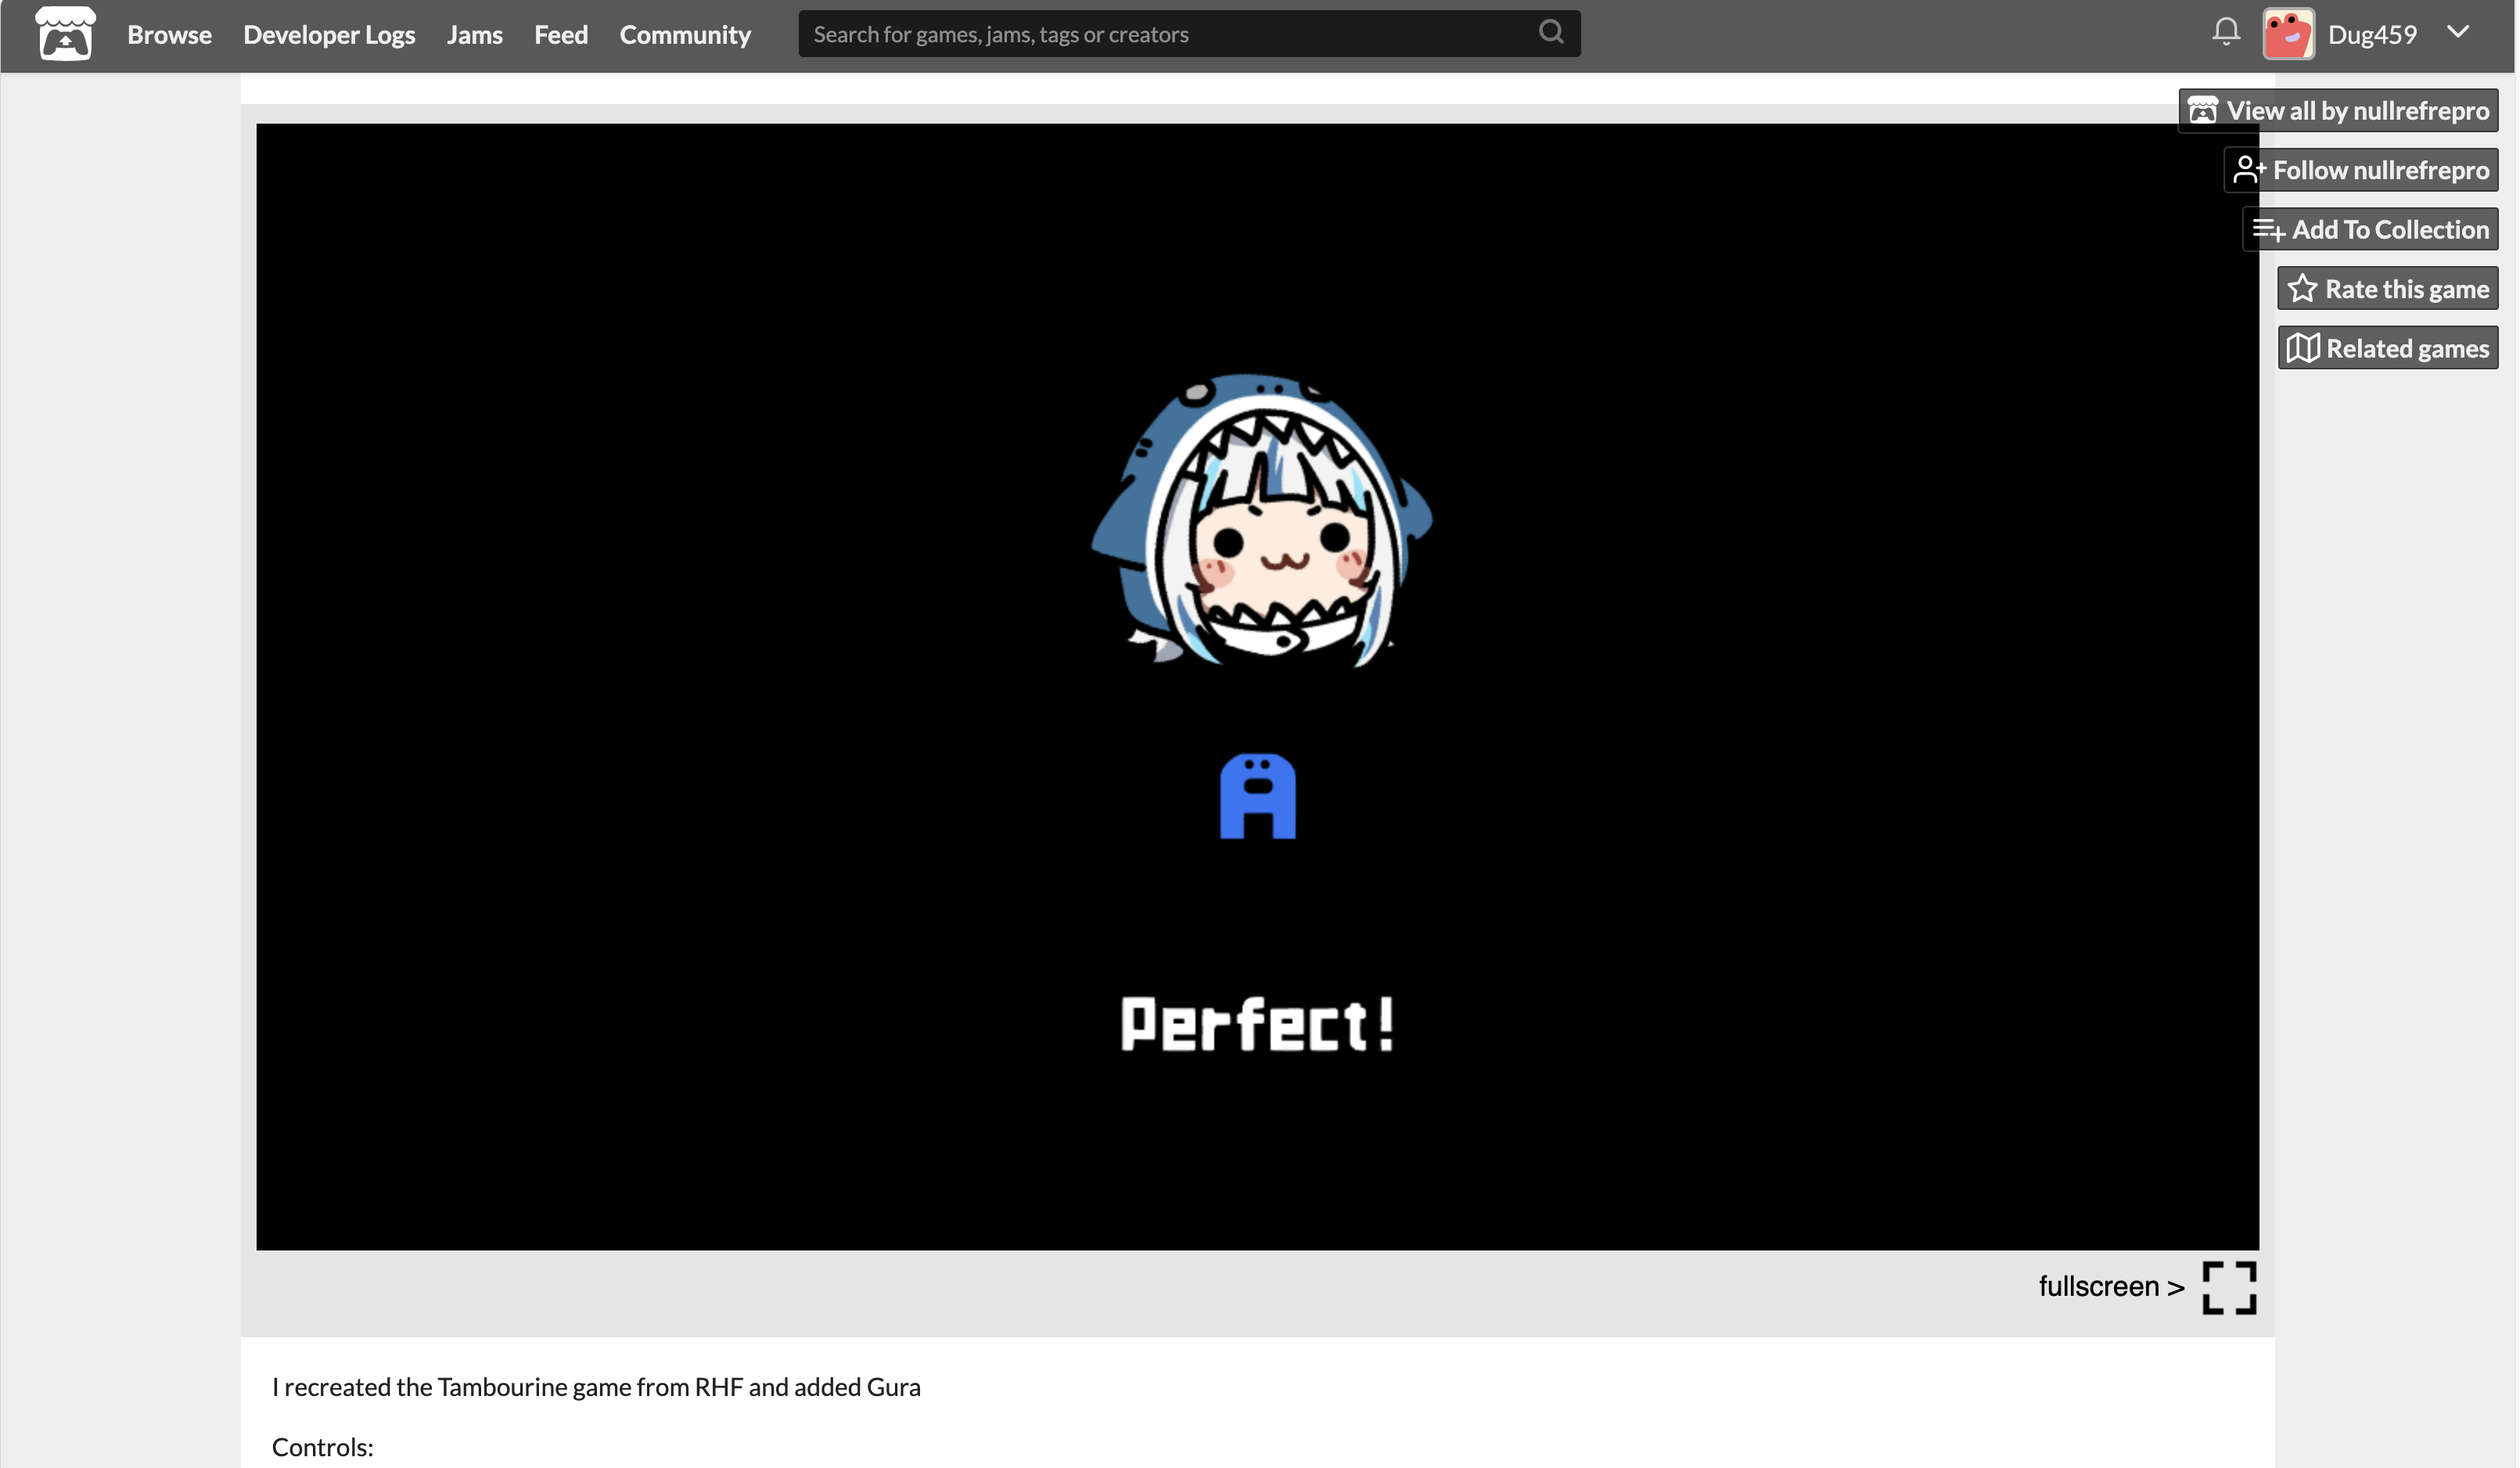Open the notifications bell
The image size is (2520, 1468).
[x=2225, y=32]
